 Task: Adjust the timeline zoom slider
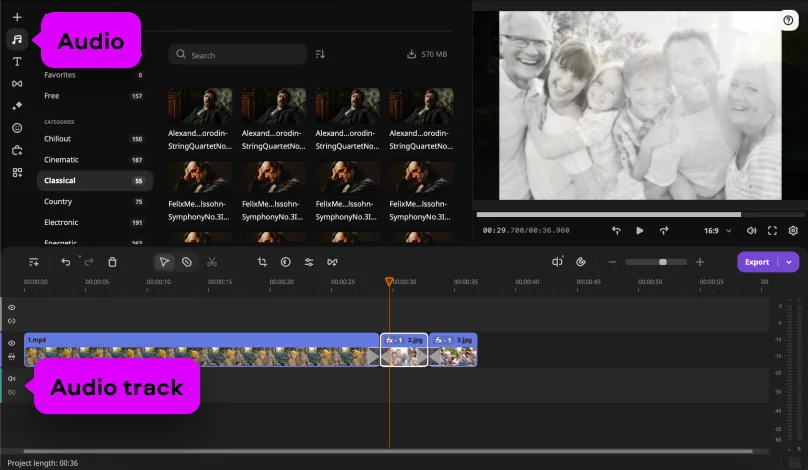click(662, 262)
